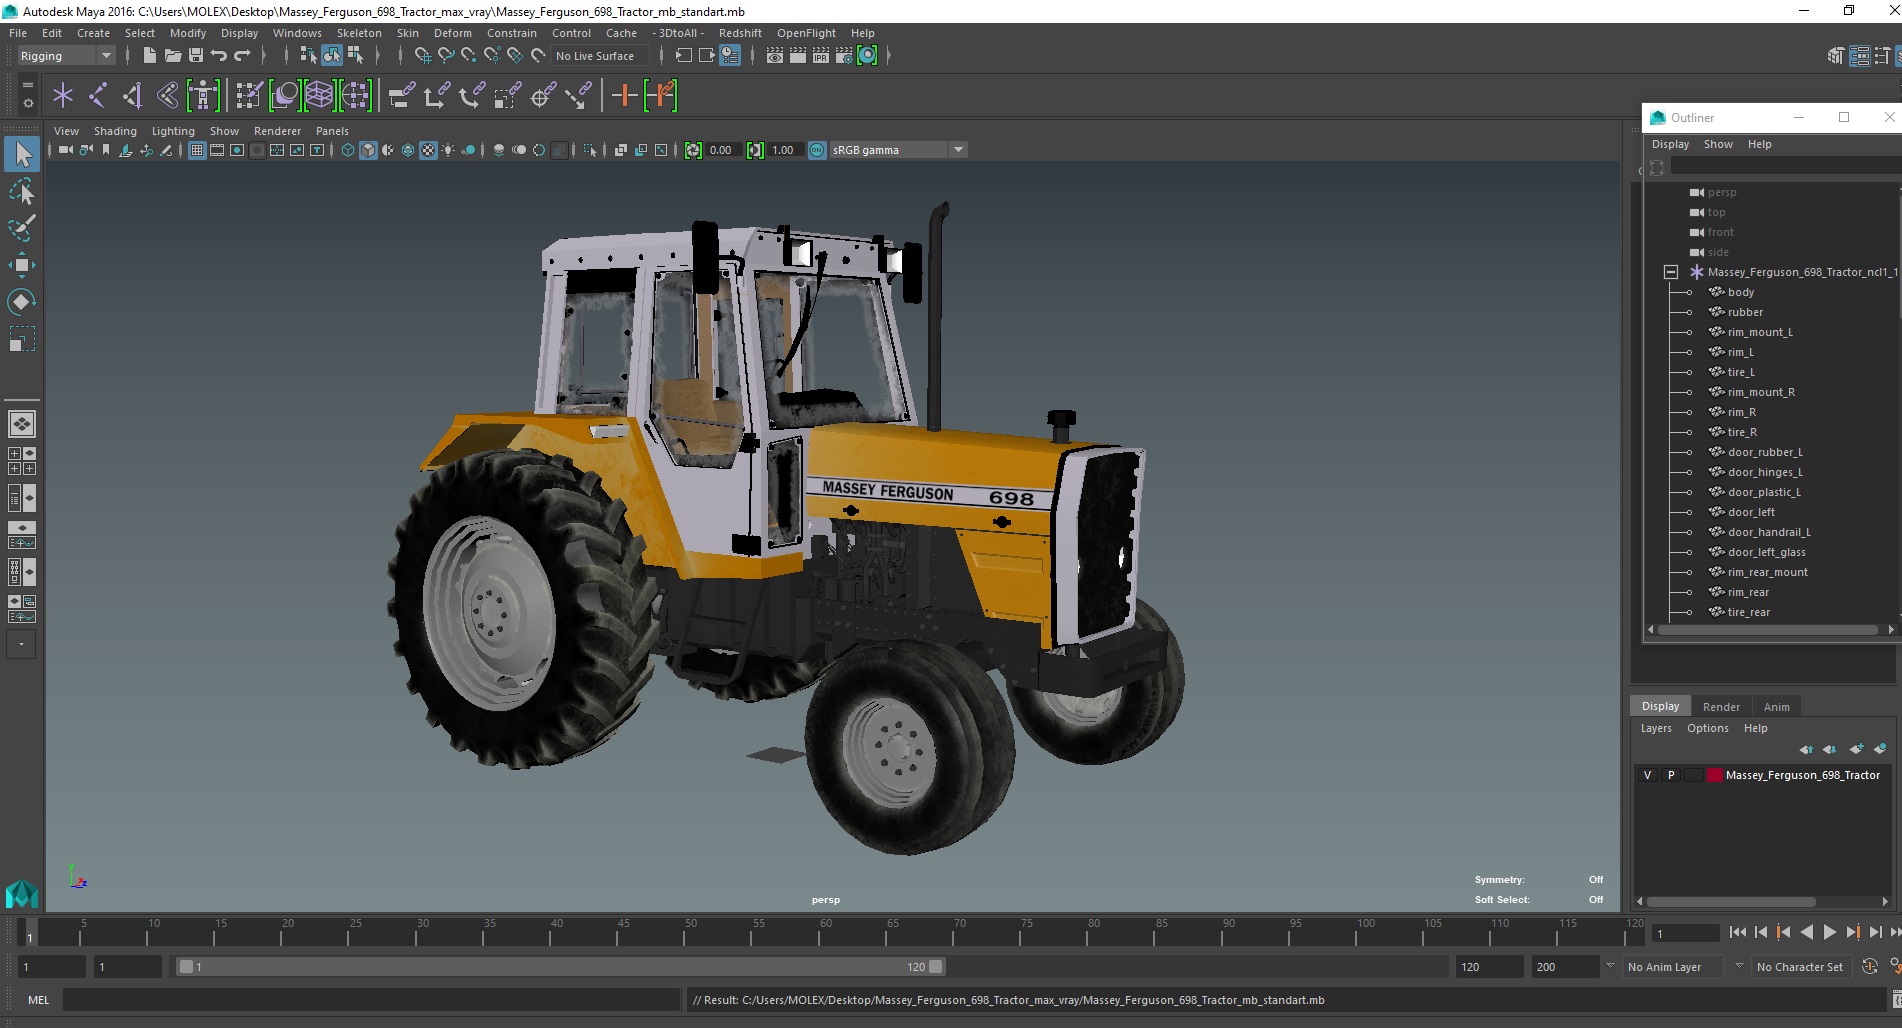The width and height of the screenshot is (1902, 1028).
Task: Activate the Paint Selection tool
Action: click(22, 228)
